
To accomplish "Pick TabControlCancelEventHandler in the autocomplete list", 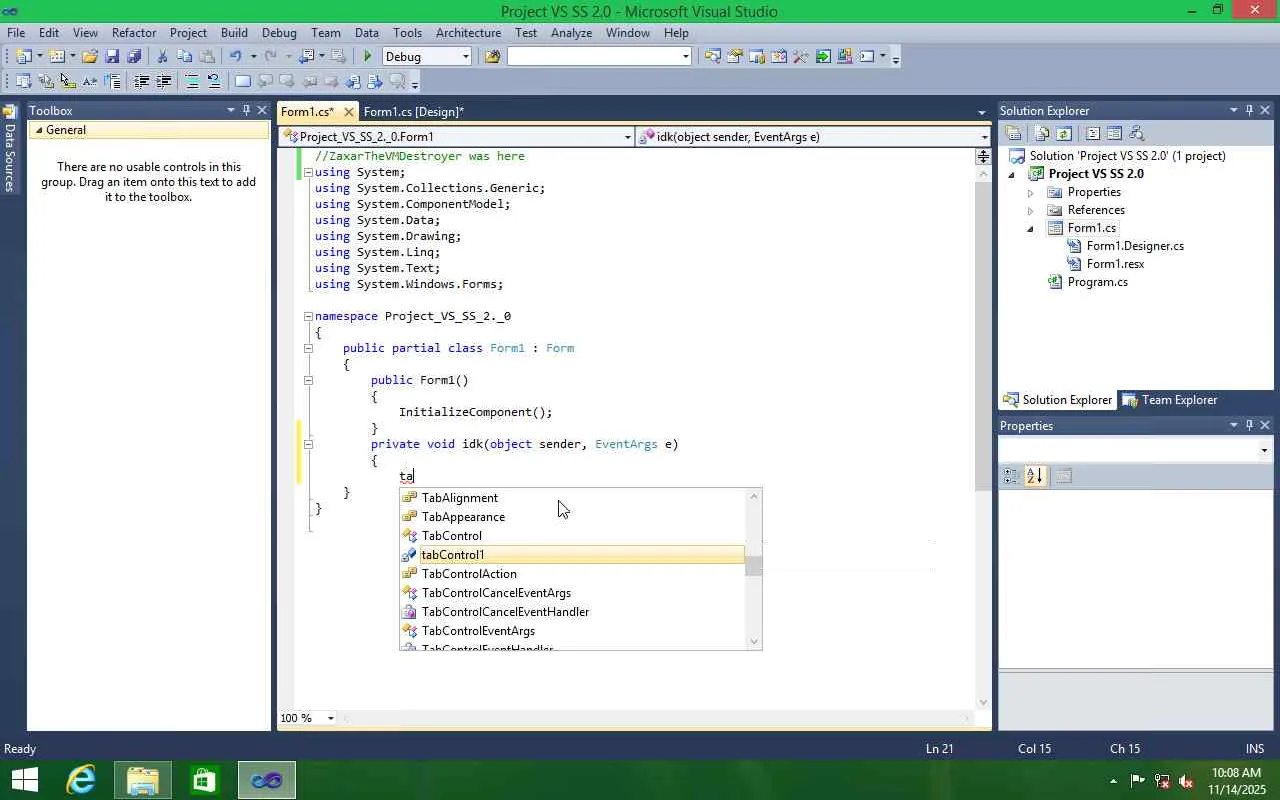I will point(572,612).
